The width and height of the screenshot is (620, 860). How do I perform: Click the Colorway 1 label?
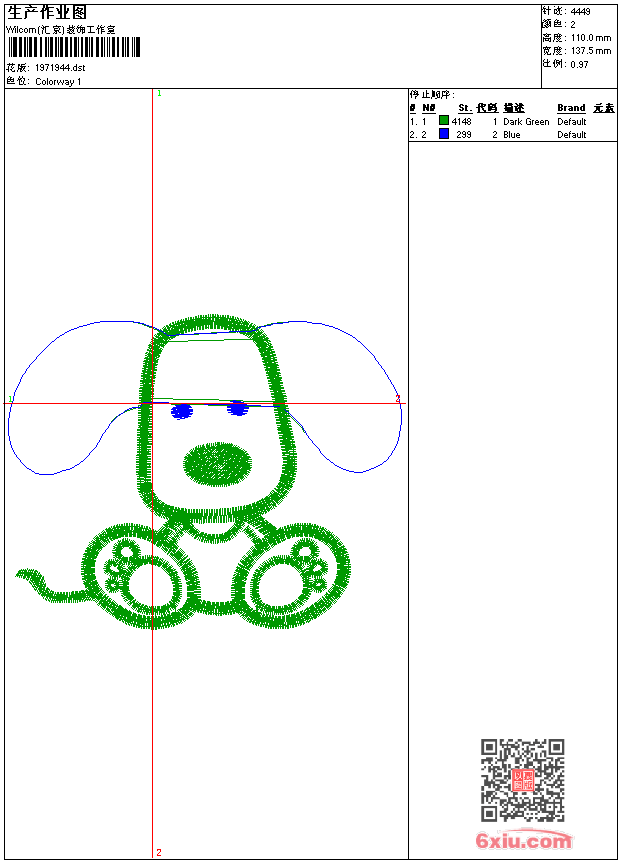click(59, 82)
